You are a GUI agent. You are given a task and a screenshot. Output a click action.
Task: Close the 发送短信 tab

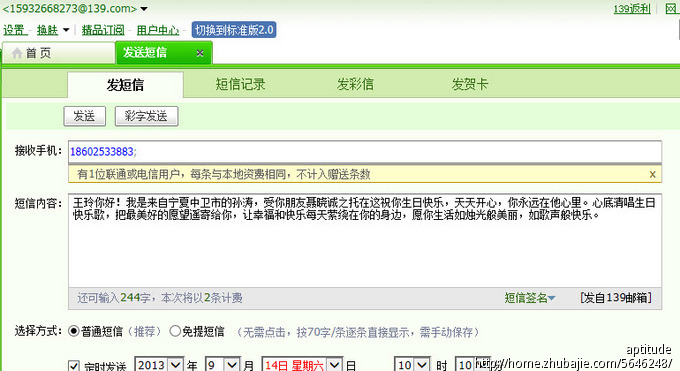click(x=199, y=53)
